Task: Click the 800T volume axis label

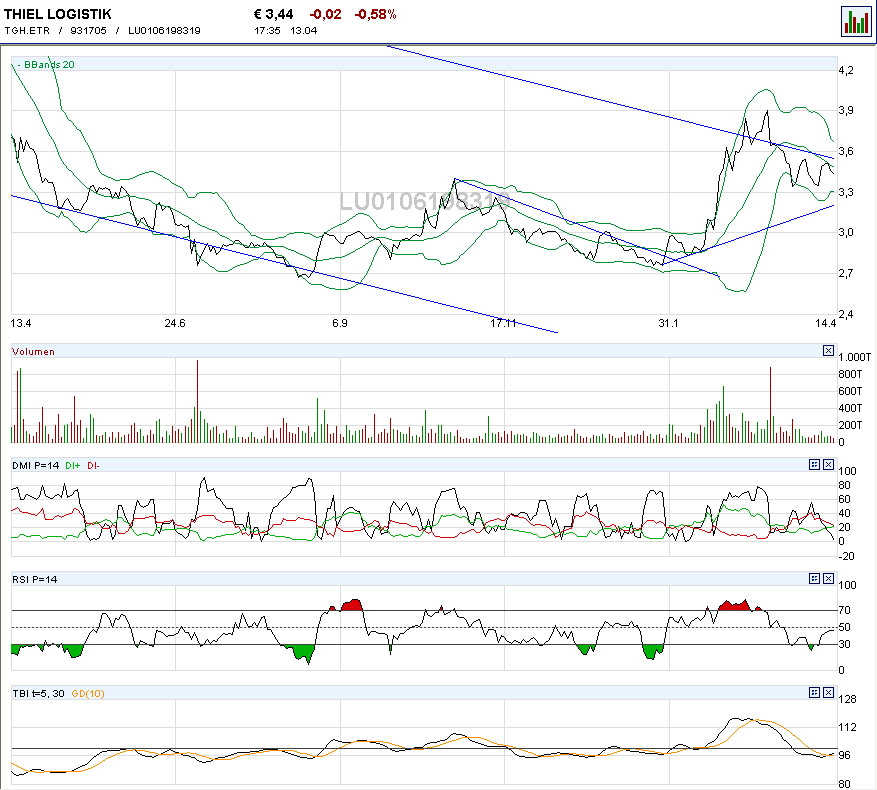Action: point(850,374)
